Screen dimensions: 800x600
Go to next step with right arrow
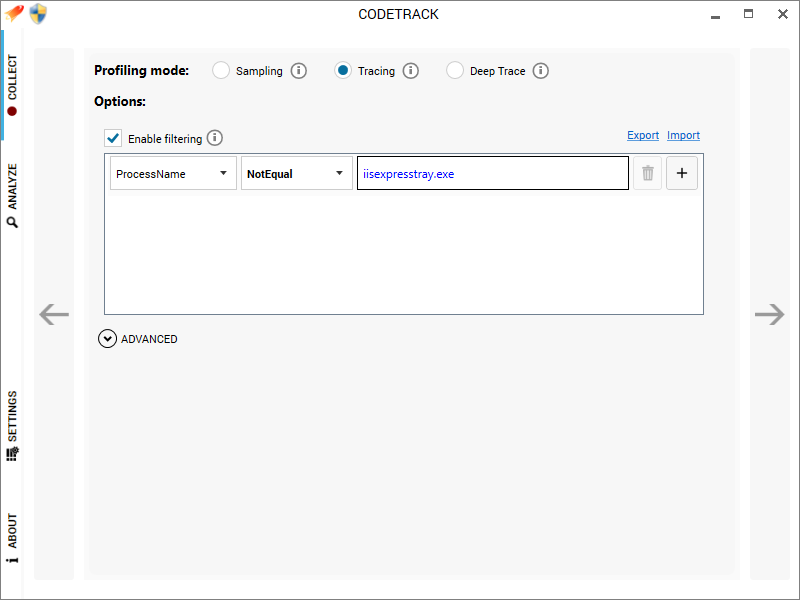769,314
